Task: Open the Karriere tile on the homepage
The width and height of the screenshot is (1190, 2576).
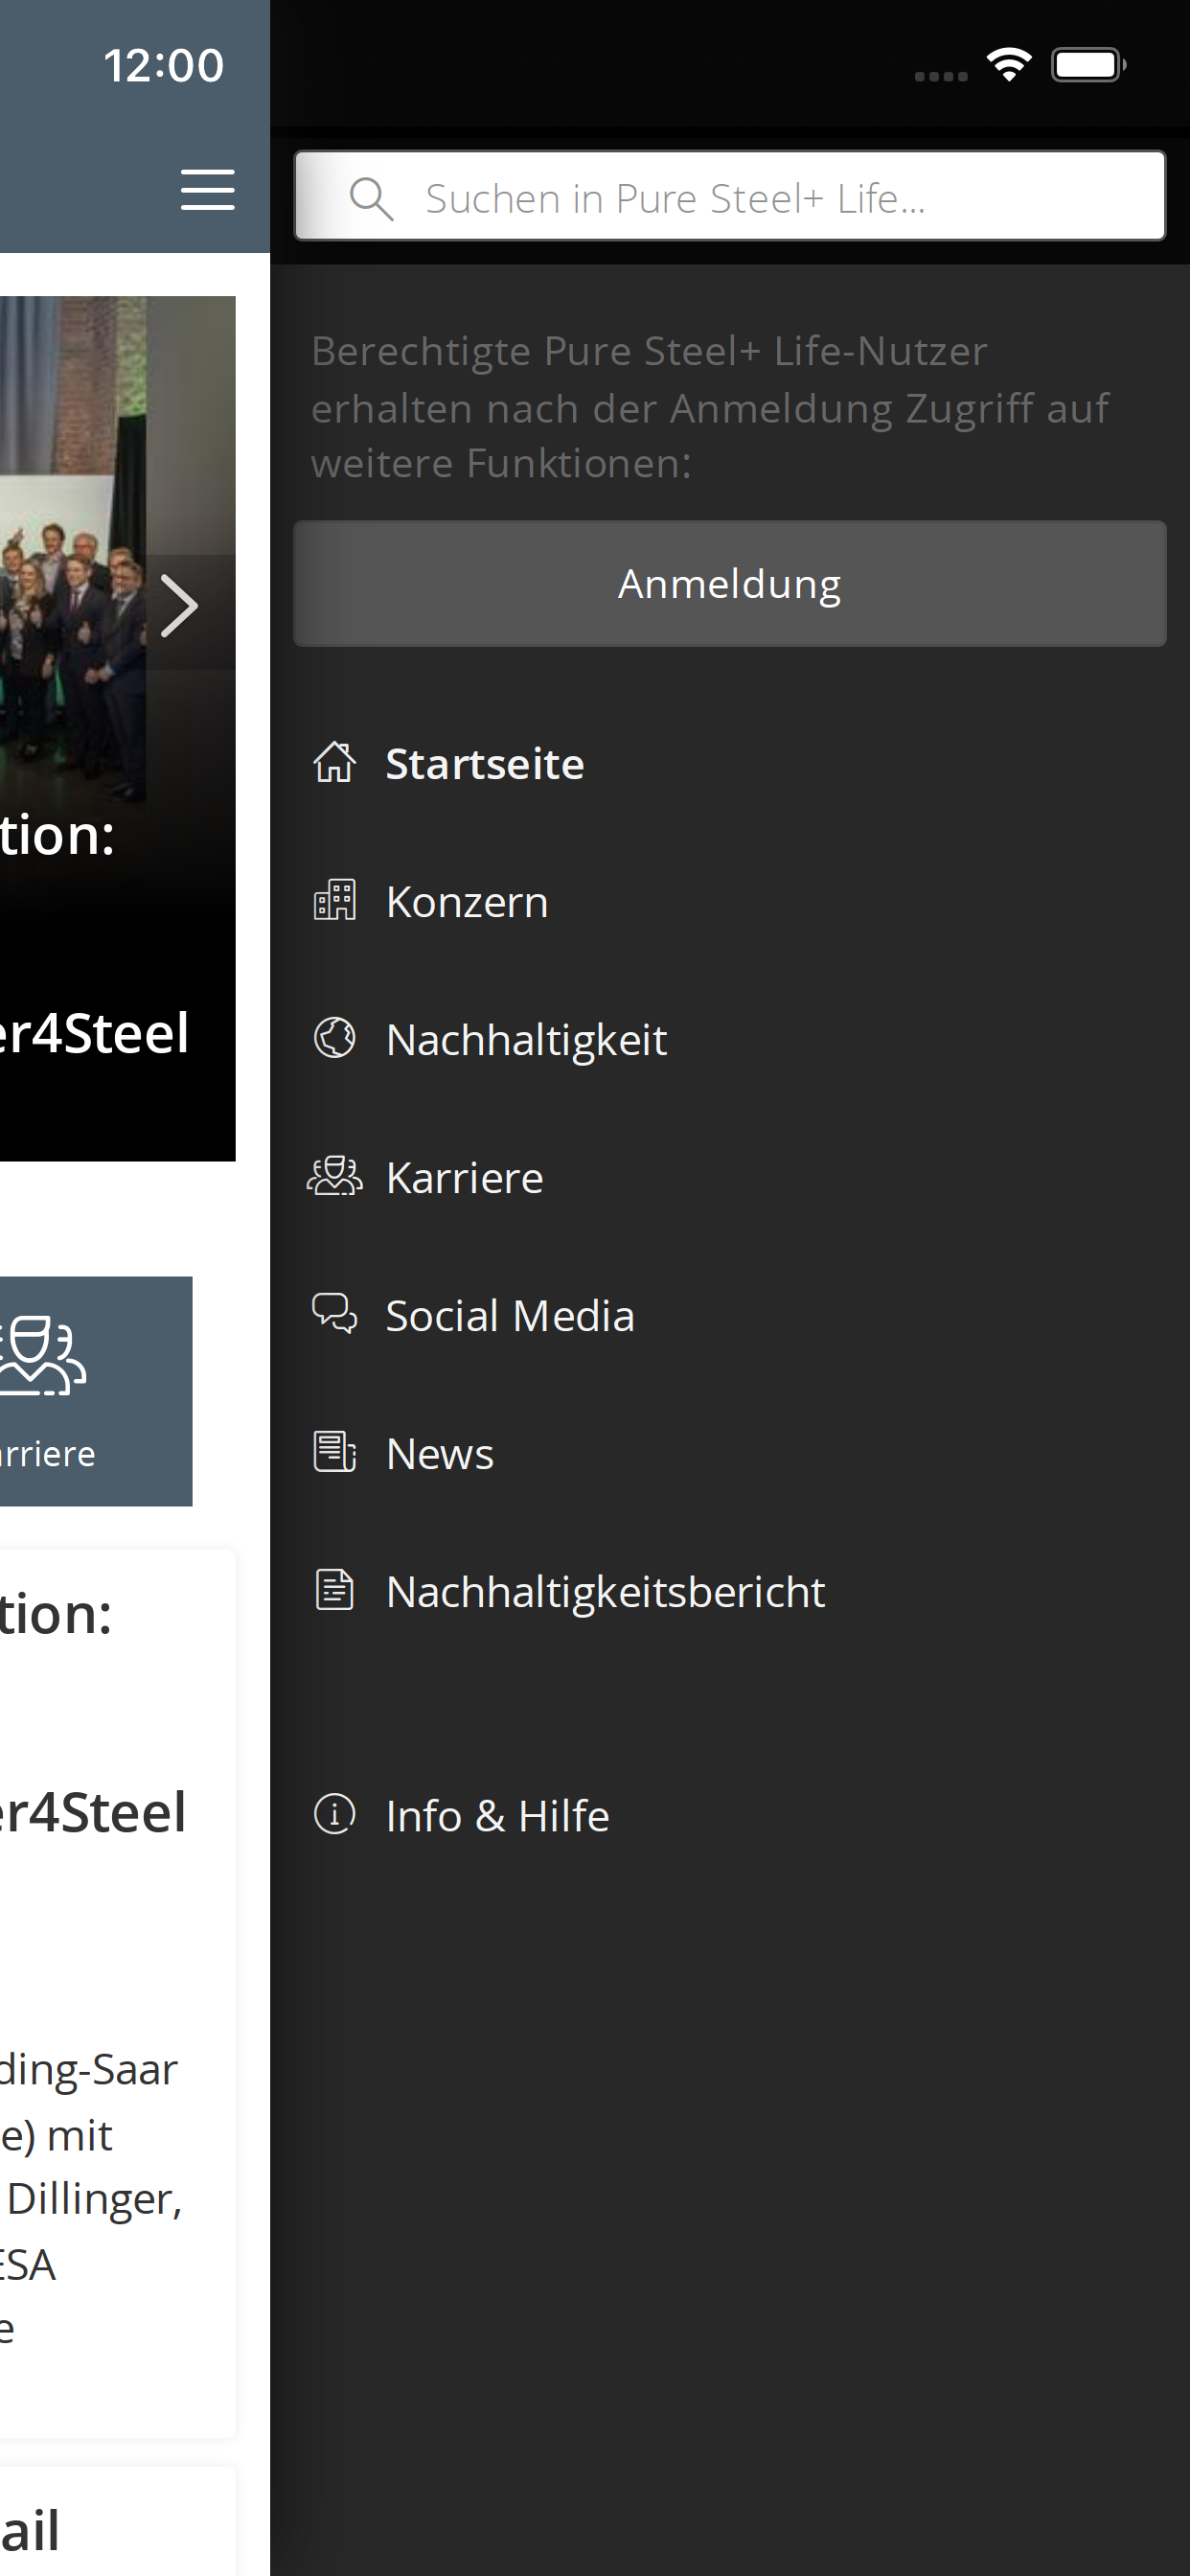Action: pos(96,1391)
